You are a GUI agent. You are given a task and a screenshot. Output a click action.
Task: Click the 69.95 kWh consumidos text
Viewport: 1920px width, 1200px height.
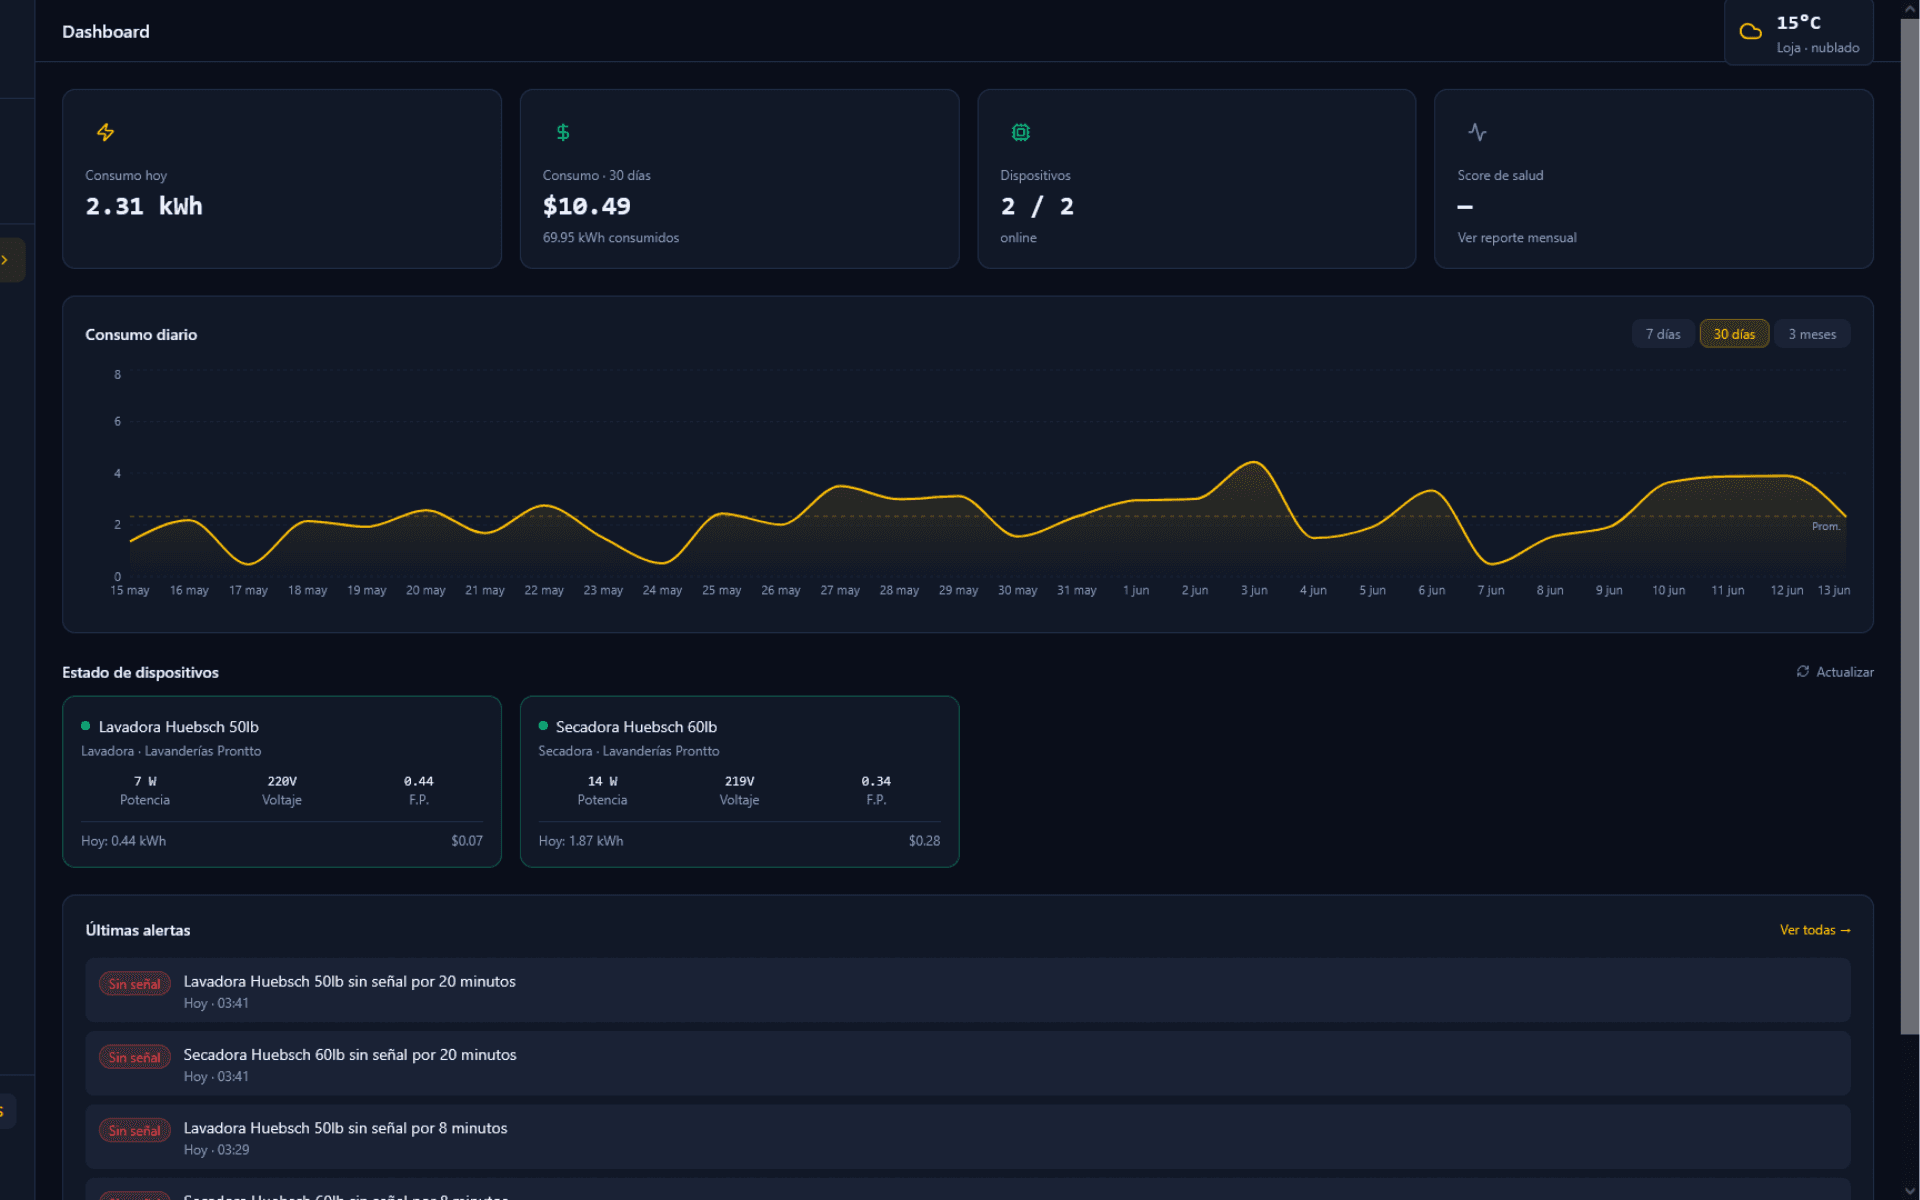point(611,238)
